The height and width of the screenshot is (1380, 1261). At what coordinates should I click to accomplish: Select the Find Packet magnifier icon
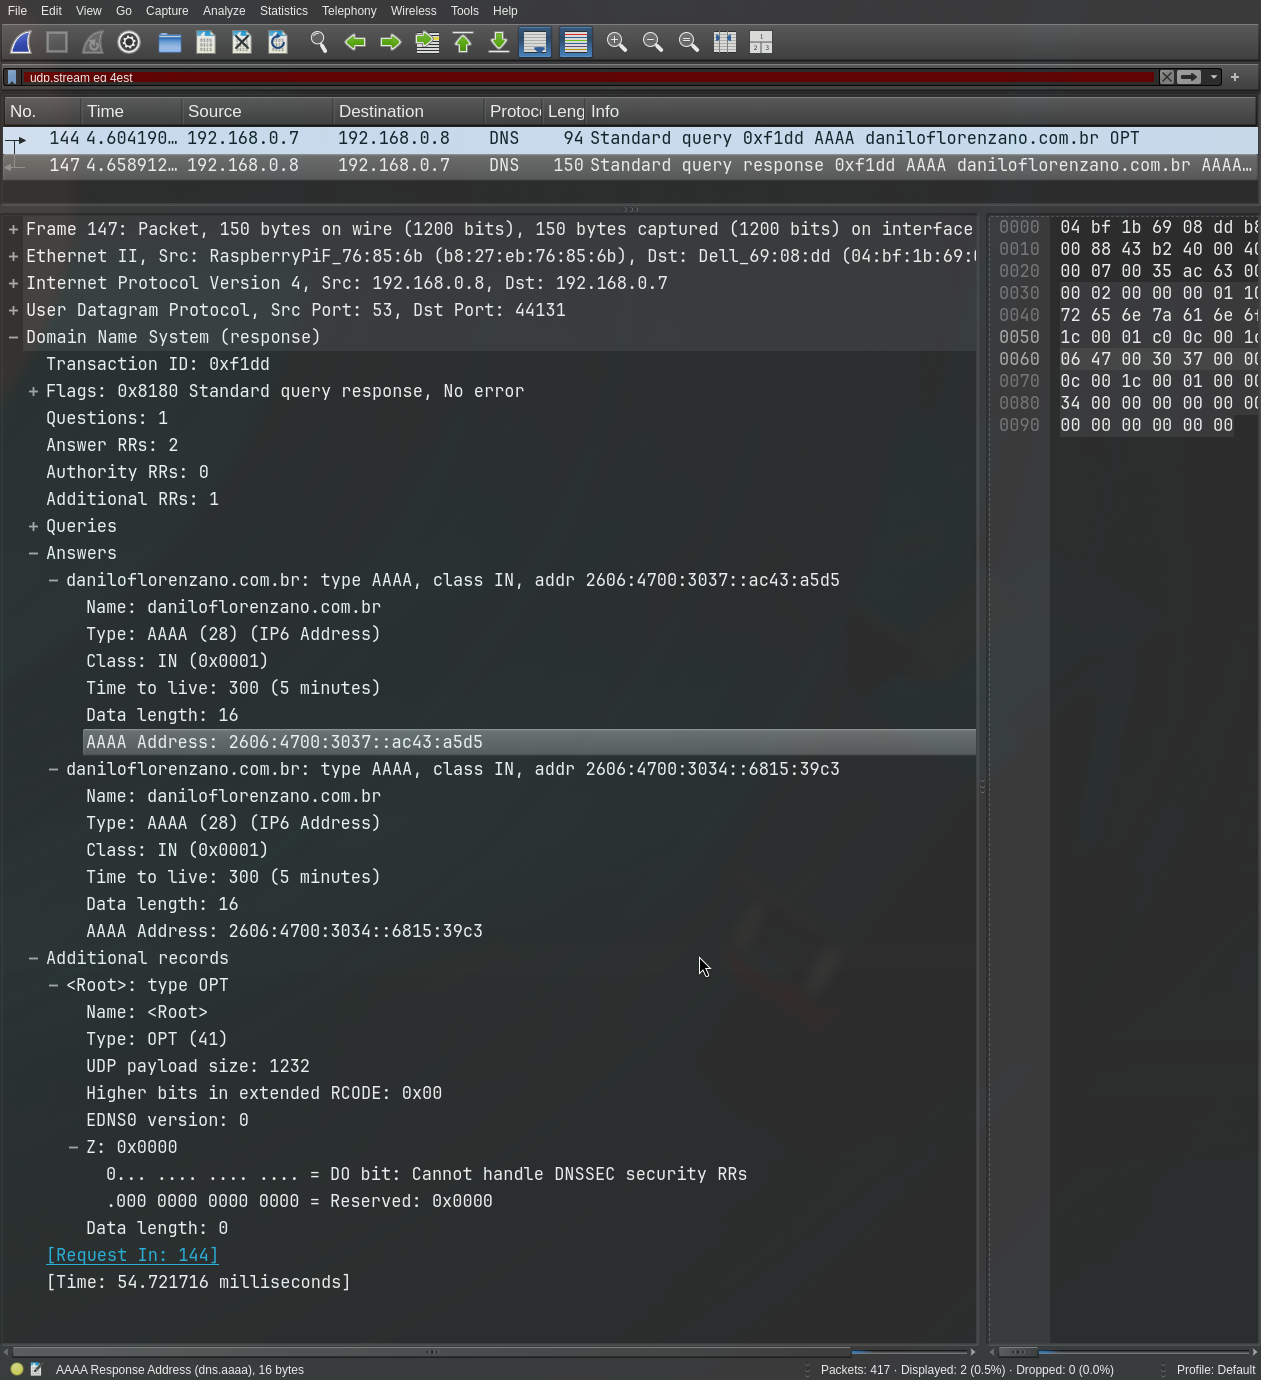click(319, 42)
